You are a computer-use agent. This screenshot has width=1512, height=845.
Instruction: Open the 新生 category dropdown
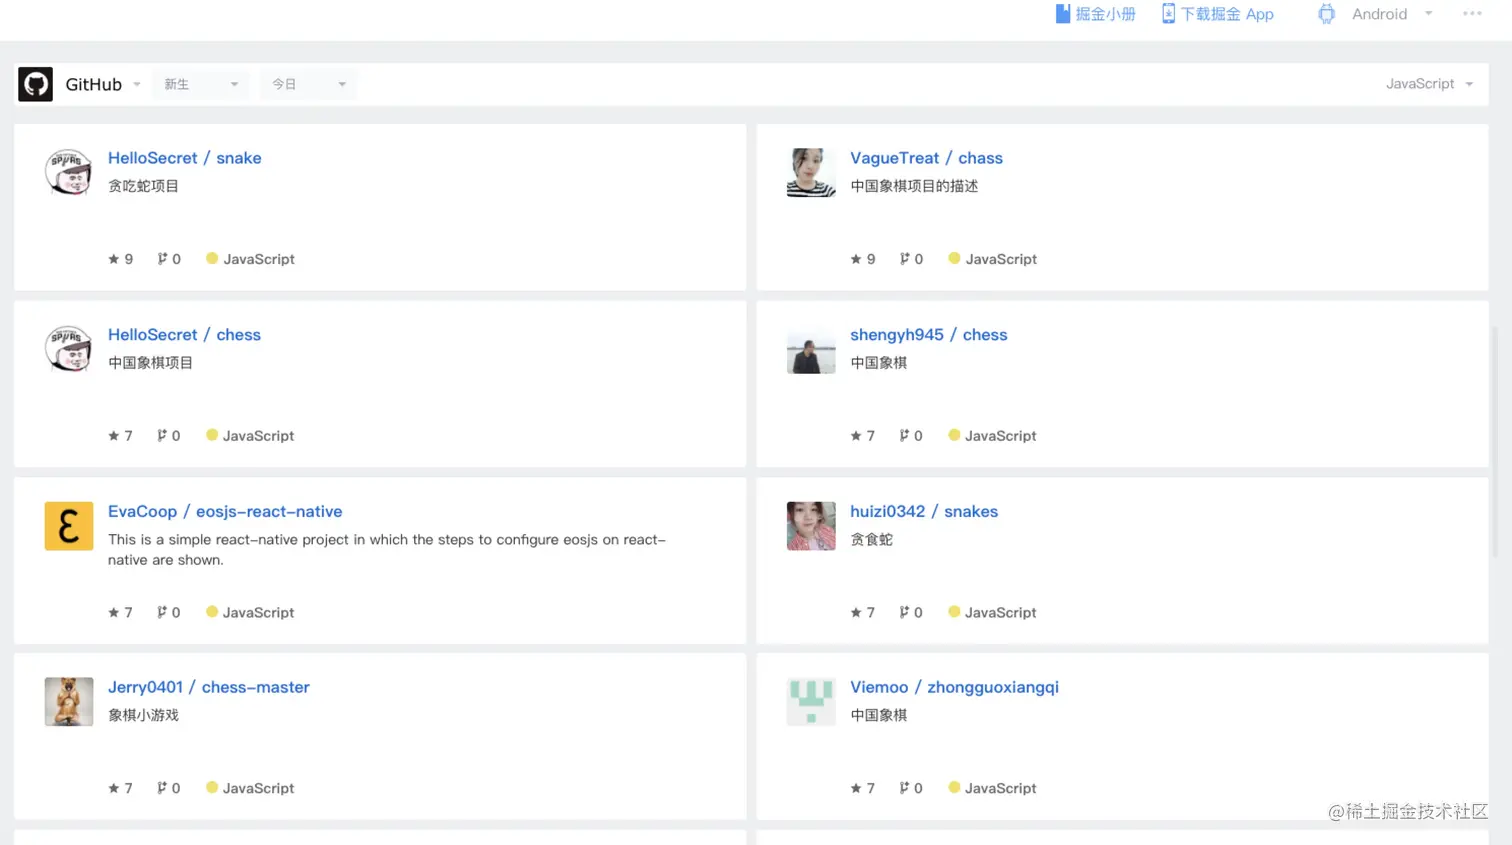coord(201,84)
